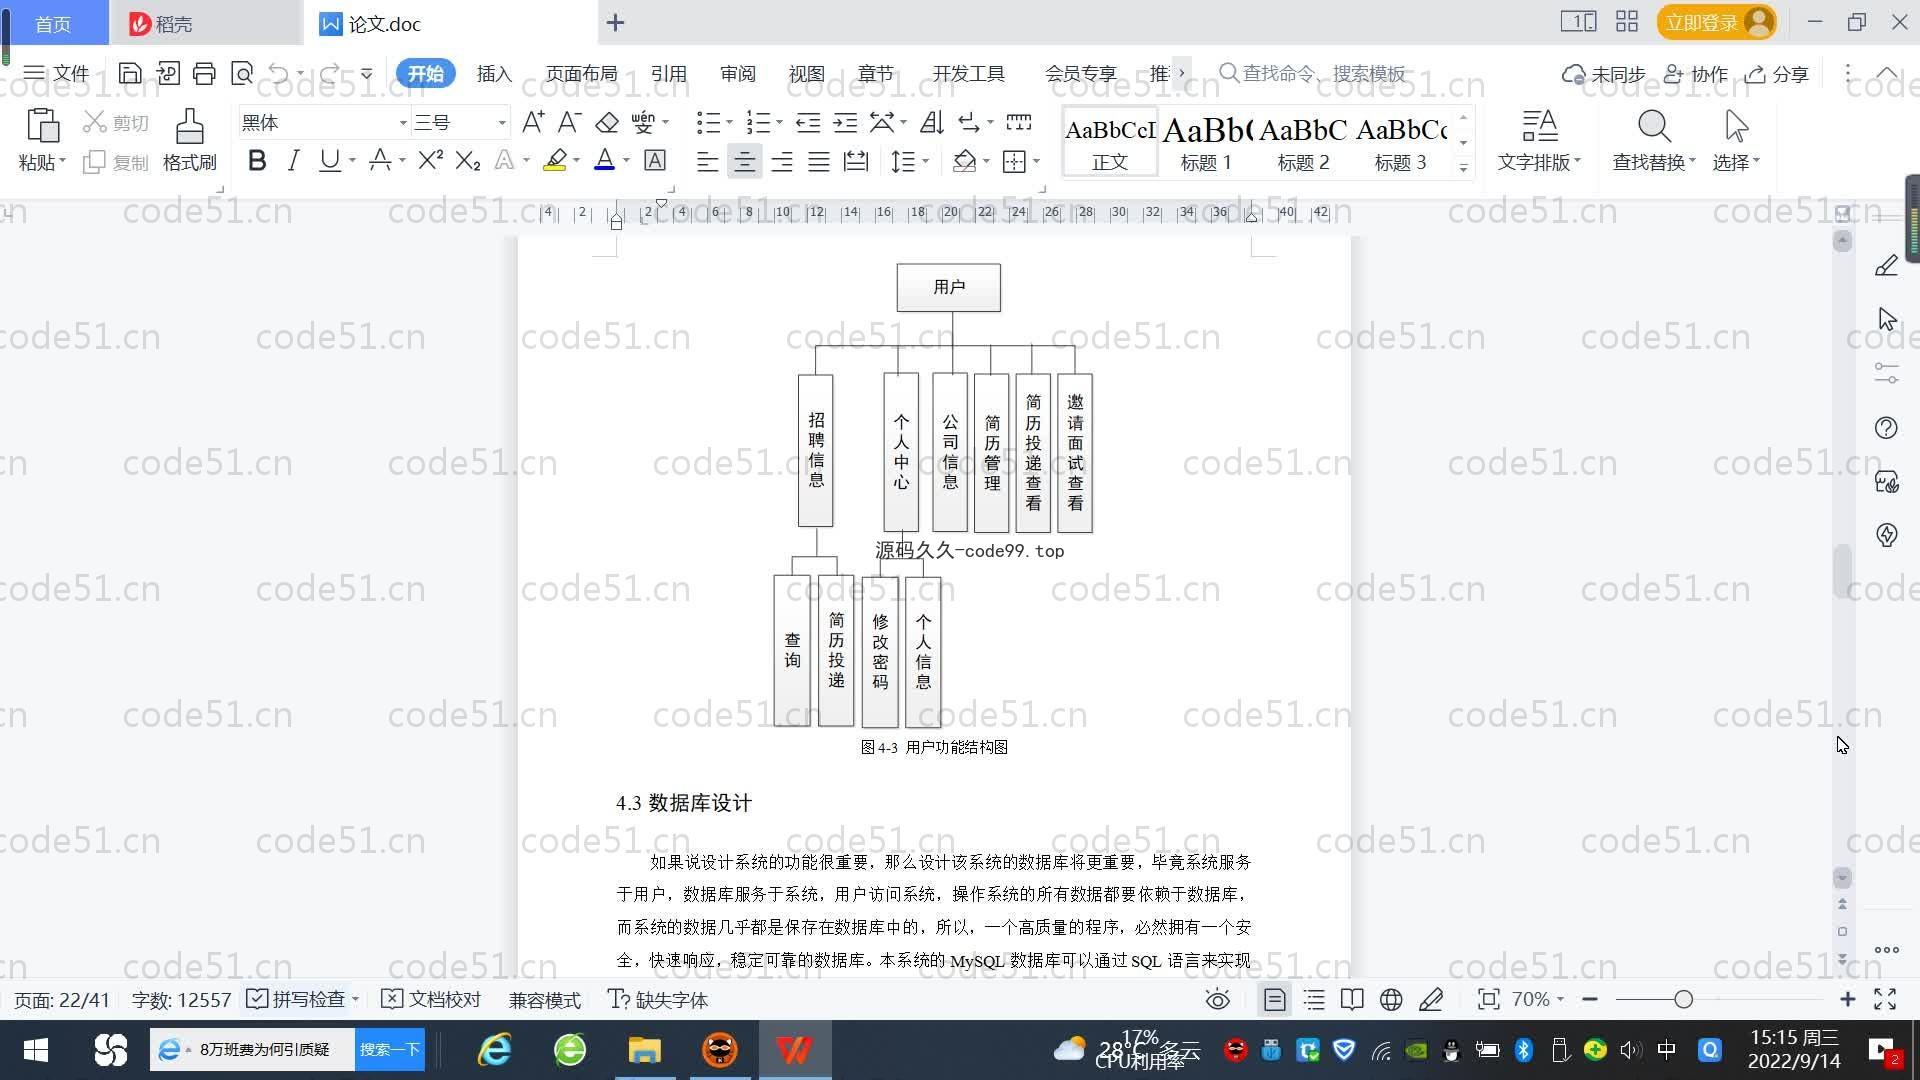Click the zoom slider handle

pos(1683,999)
